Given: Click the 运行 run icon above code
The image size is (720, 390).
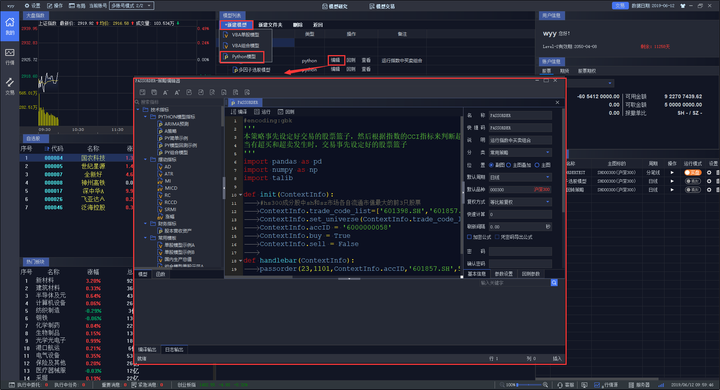Looking at the screenshot, I should pos(262,112).
